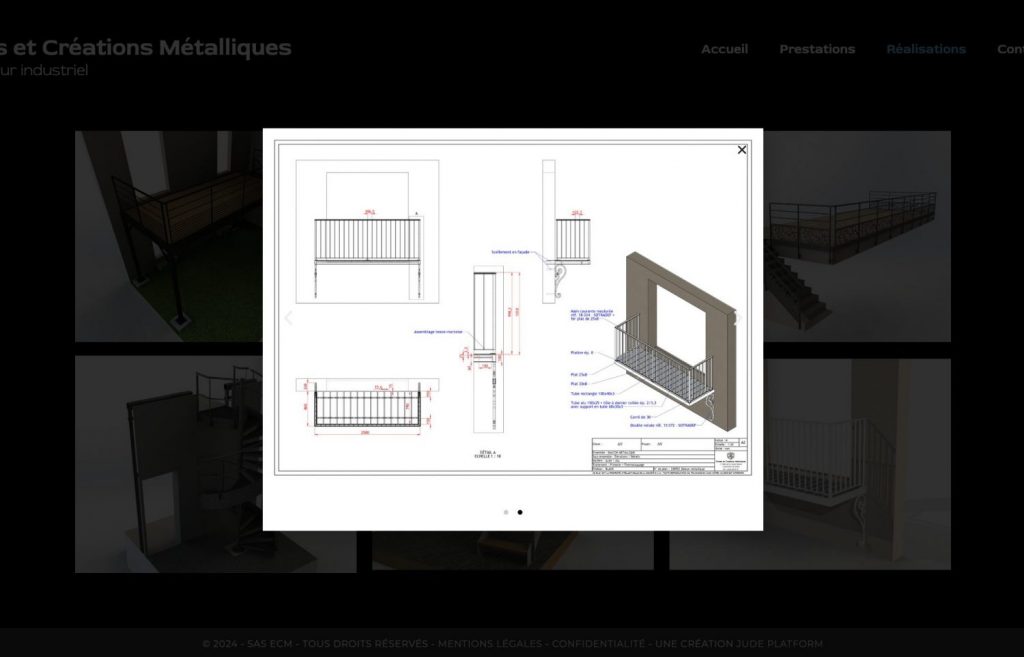Screen dimensions: 1024x657
Task: Select the first pagination dot
Action: (x=506, y=512)
